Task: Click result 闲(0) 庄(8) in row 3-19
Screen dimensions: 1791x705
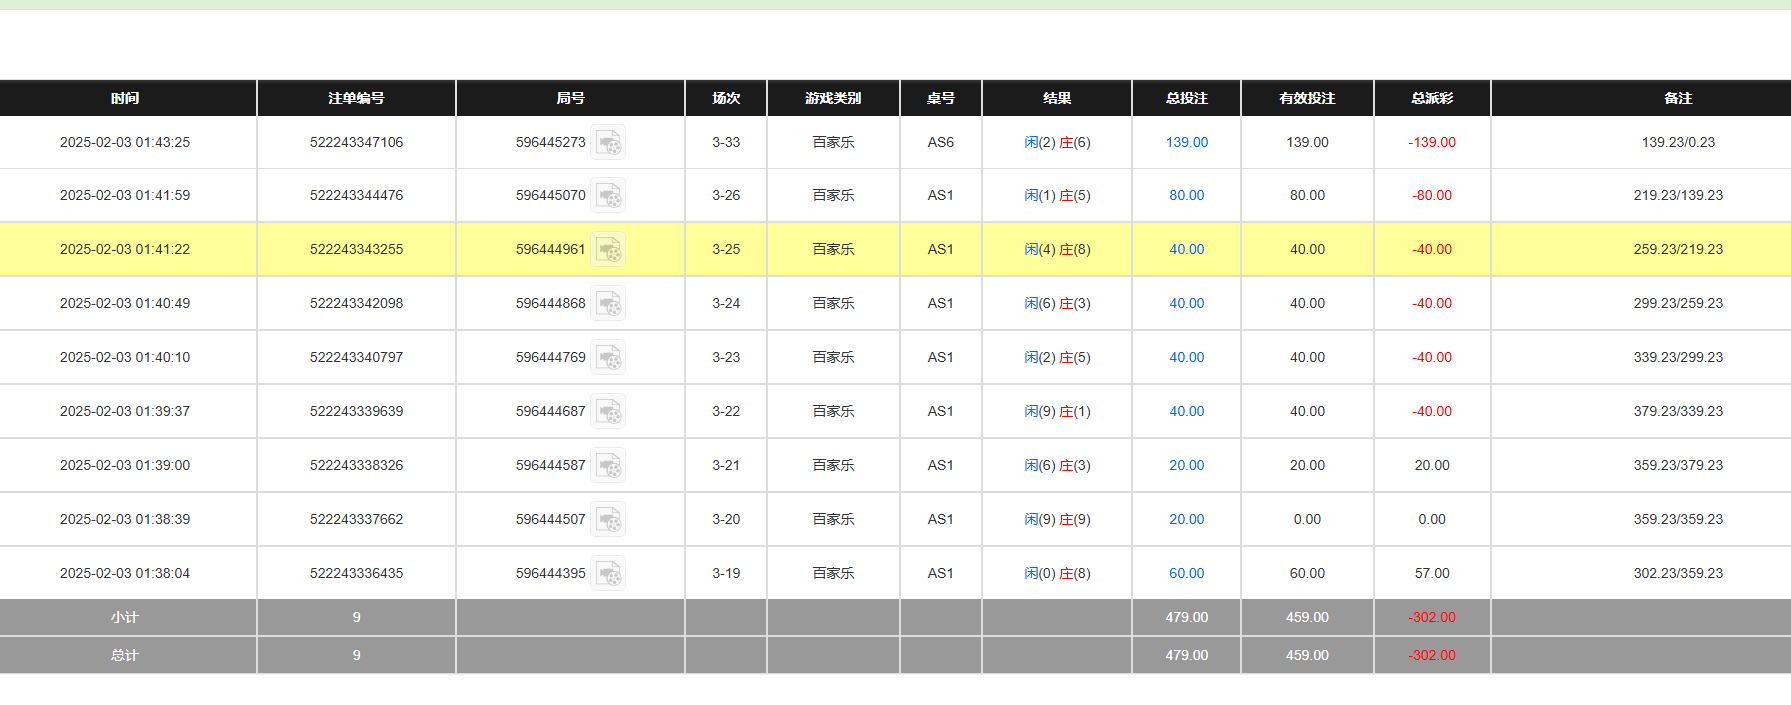Action: (1056, 574)
